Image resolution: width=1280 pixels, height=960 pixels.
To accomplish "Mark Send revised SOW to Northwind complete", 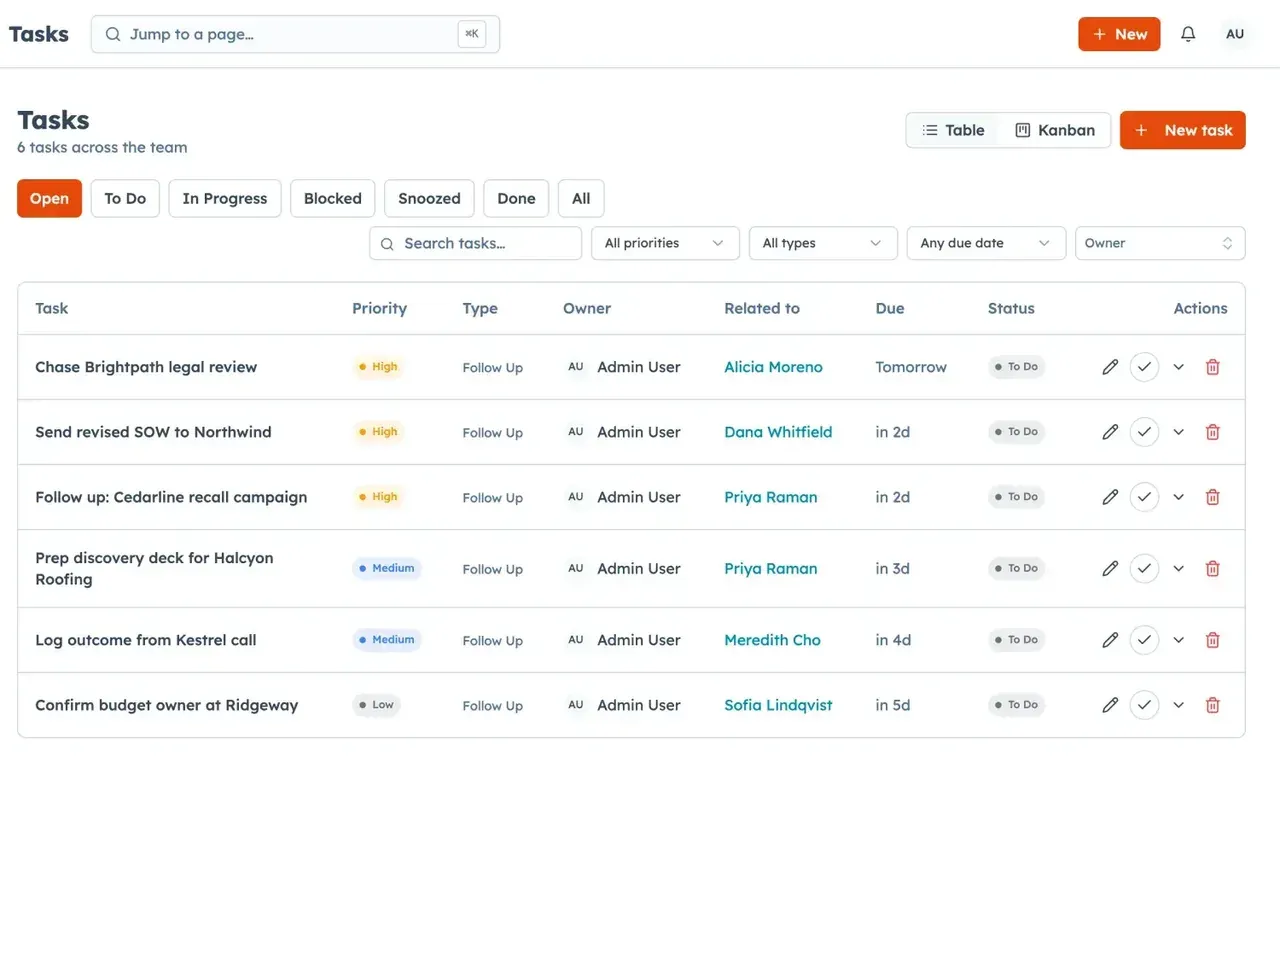I will 1144,432.
